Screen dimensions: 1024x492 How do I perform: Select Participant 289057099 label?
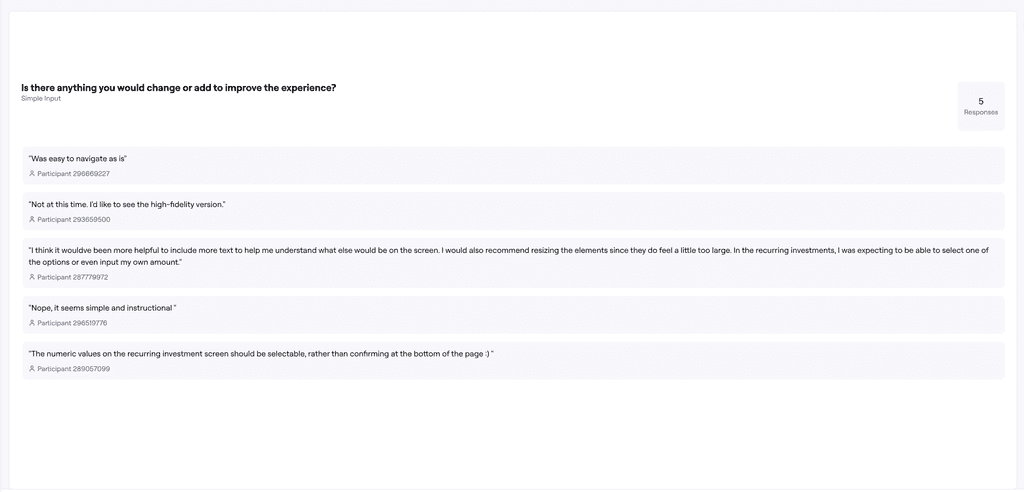73,369
